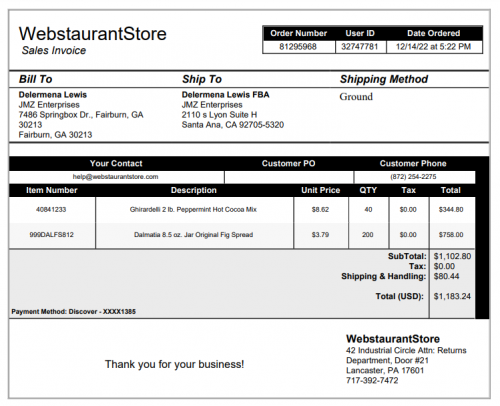This screenshot has height=406, width=500.
Task: Select the order number 81295968 cell
Action: [298, 47]
